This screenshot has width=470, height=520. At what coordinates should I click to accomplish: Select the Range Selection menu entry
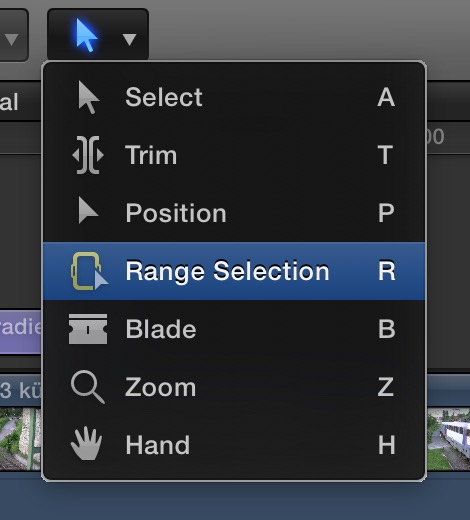coord(234,271)
